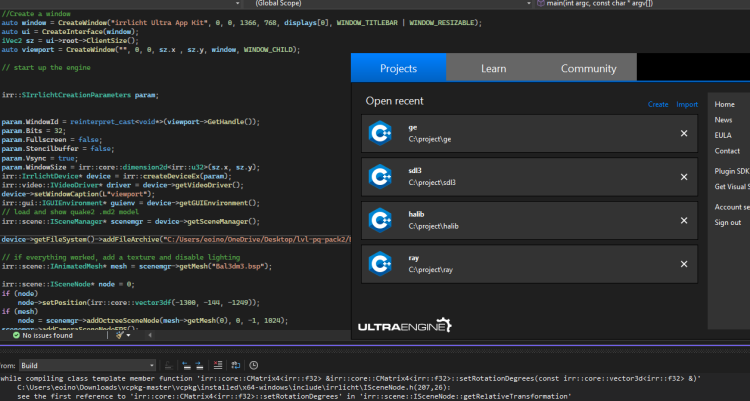Click the 'param.Fullscreen = false;' line
The height and width of the screenshot is (401, 750).
pyautogui.click(x=50, y=140)
